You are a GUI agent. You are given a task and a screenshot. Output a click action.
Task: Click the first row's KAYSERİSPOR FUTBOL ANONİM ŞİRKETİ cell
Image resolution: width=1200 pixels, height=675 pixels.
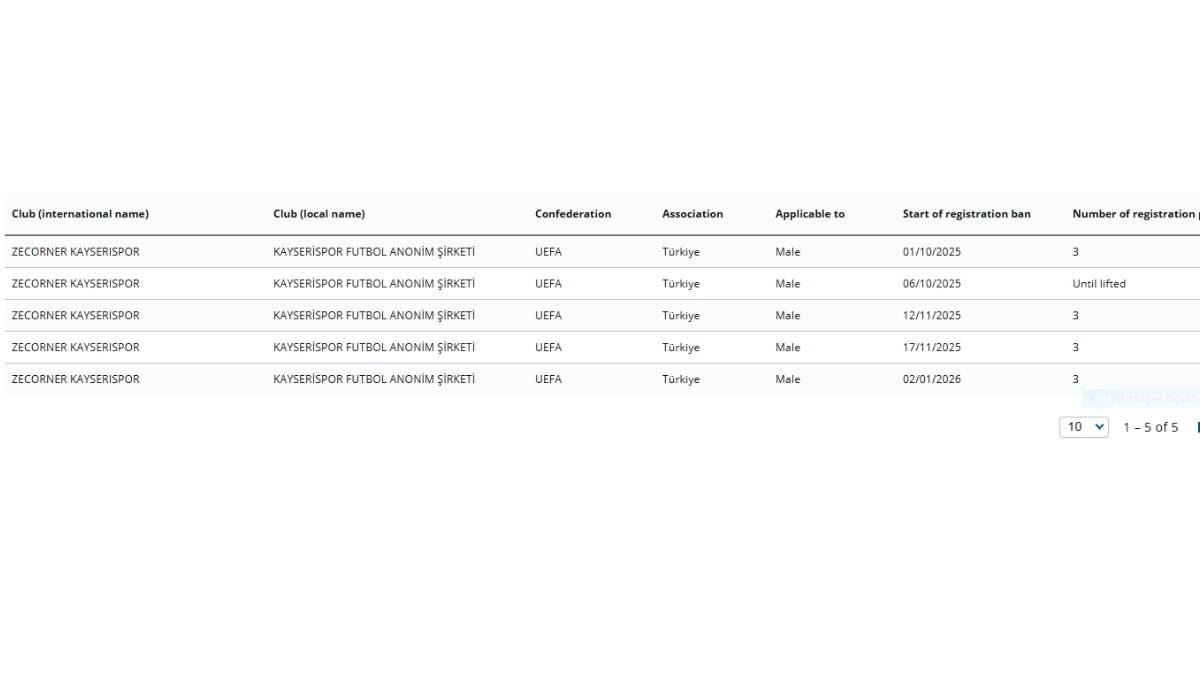pos(374,252)
